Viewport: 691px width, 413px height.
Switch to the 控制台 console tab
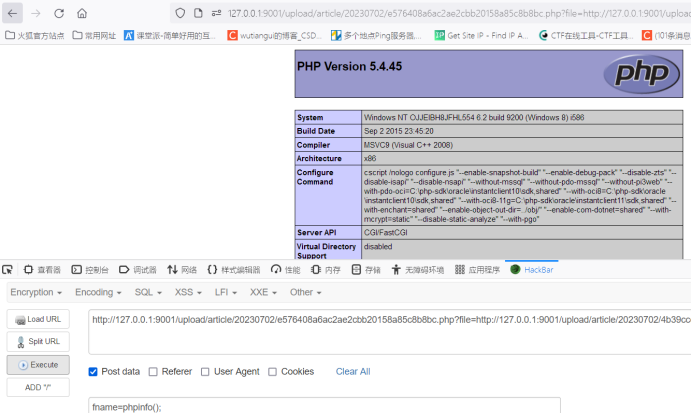tap(90, 270)
